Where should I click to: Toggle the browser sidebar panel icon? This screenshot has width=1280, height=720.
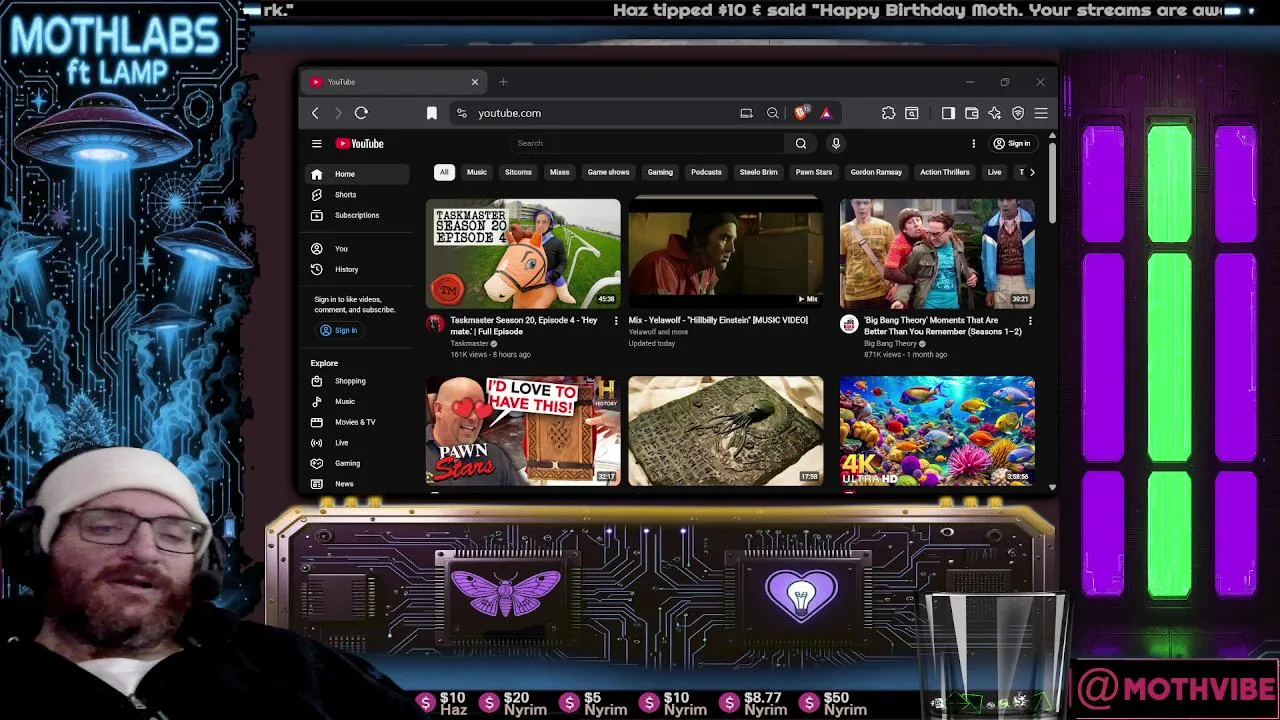tap(948, 113)
